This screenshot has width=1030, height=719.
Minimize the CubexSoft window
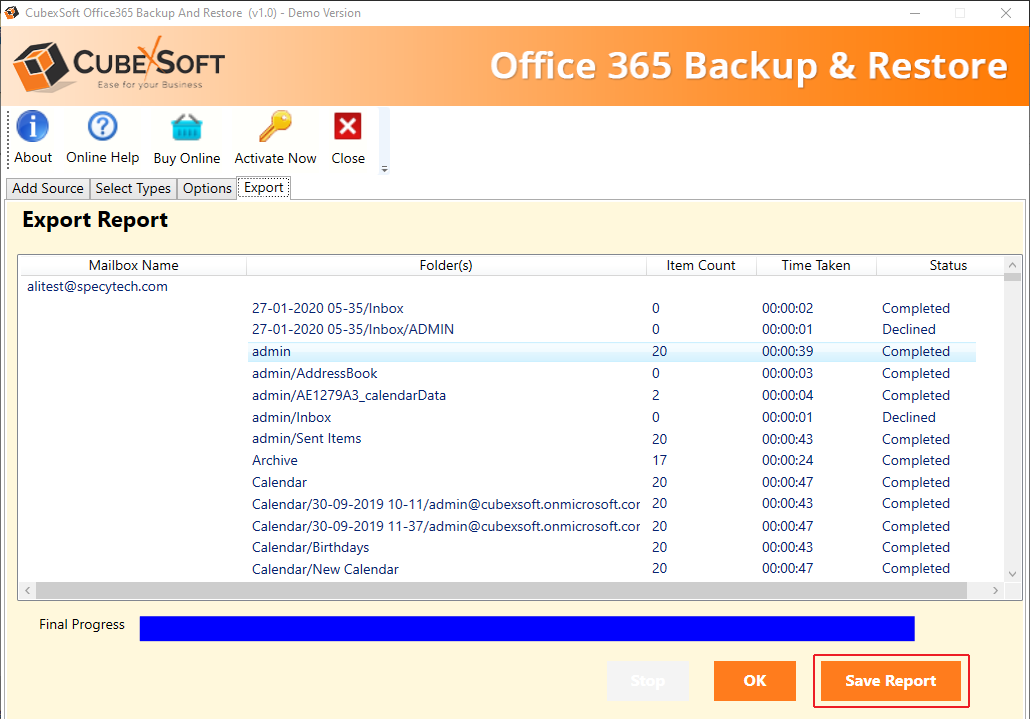pyautogui.click(x=914, y=13)
